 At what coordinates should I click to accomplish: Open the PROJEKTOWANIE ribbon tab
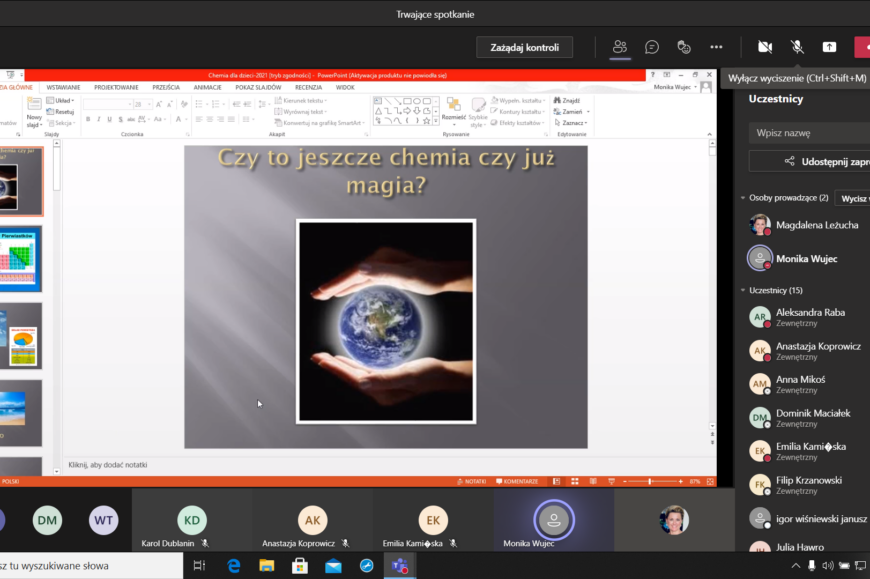click(x=116, y=87)
